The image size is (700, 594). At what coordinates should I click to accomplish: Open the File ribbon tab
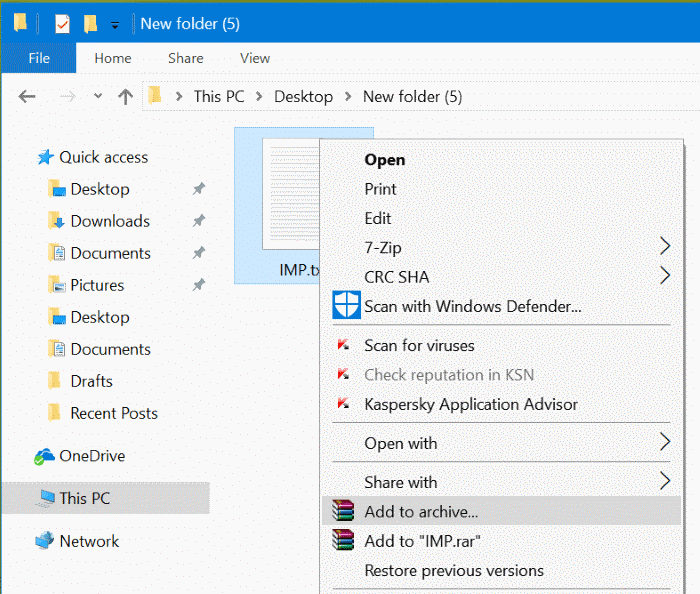point(39,58)
